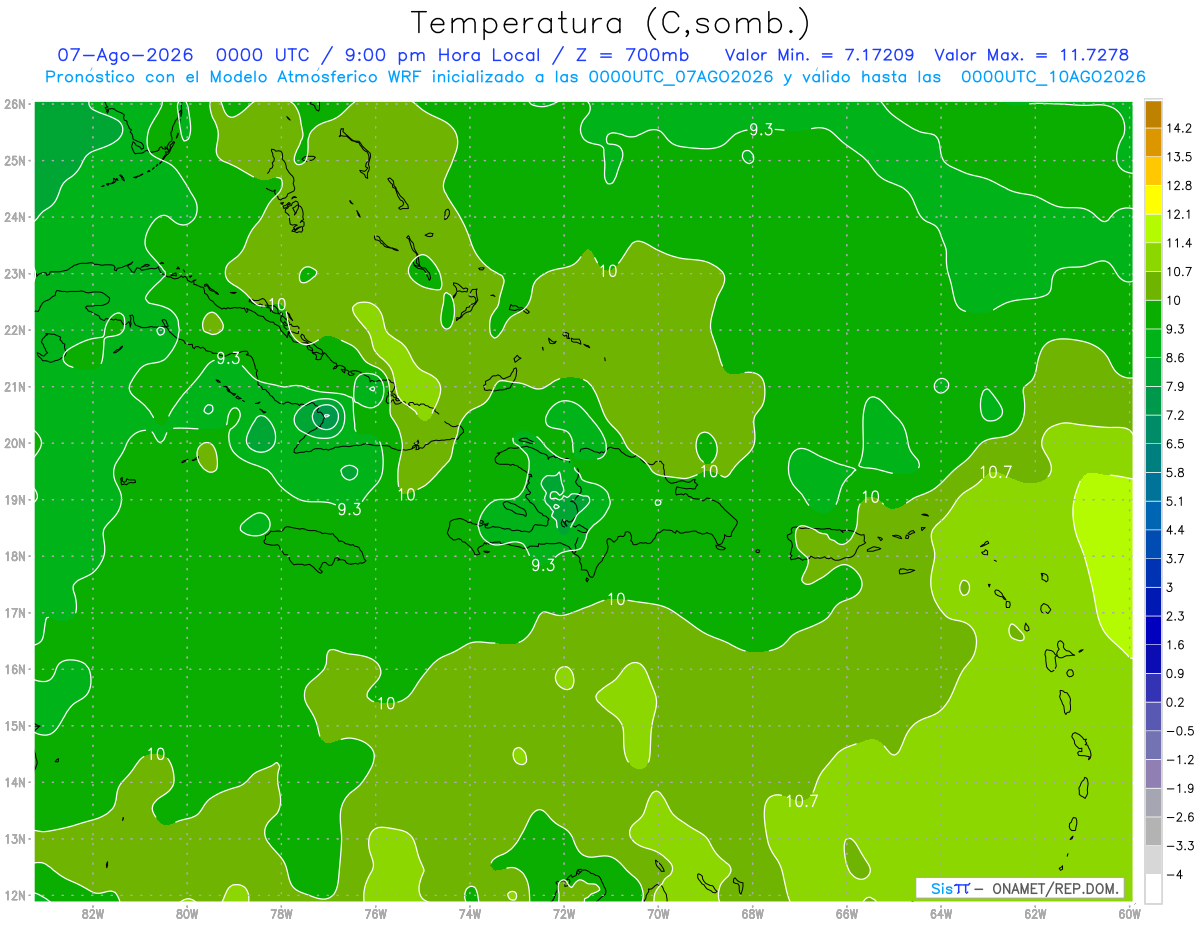Click colorbar label '12.1'
1200x927 pixels.
(1179, 214)
